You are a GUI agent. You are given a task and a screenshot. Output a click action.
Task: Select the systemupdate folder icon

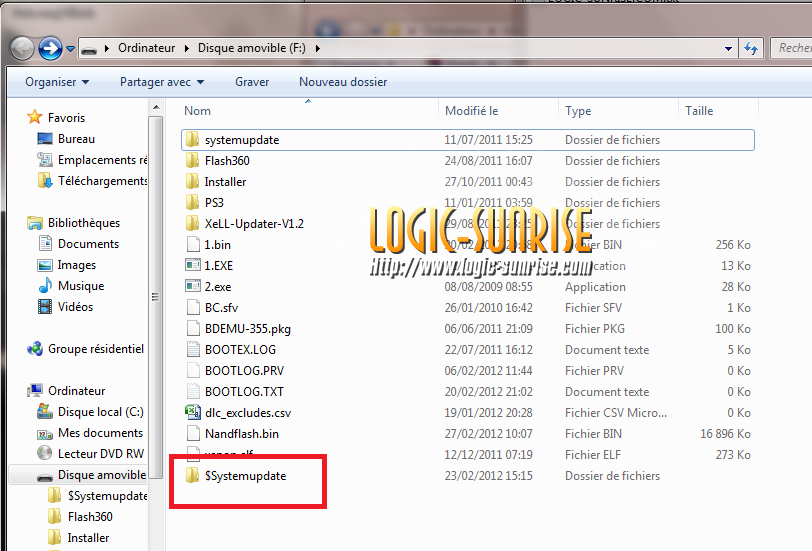click(192, 139)
